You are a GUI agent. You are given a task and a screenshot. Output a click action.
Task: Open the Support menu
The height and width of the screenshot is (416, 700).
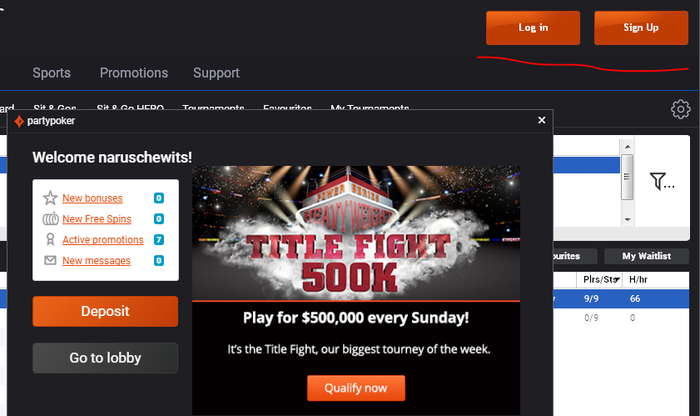tap(216, 73)
